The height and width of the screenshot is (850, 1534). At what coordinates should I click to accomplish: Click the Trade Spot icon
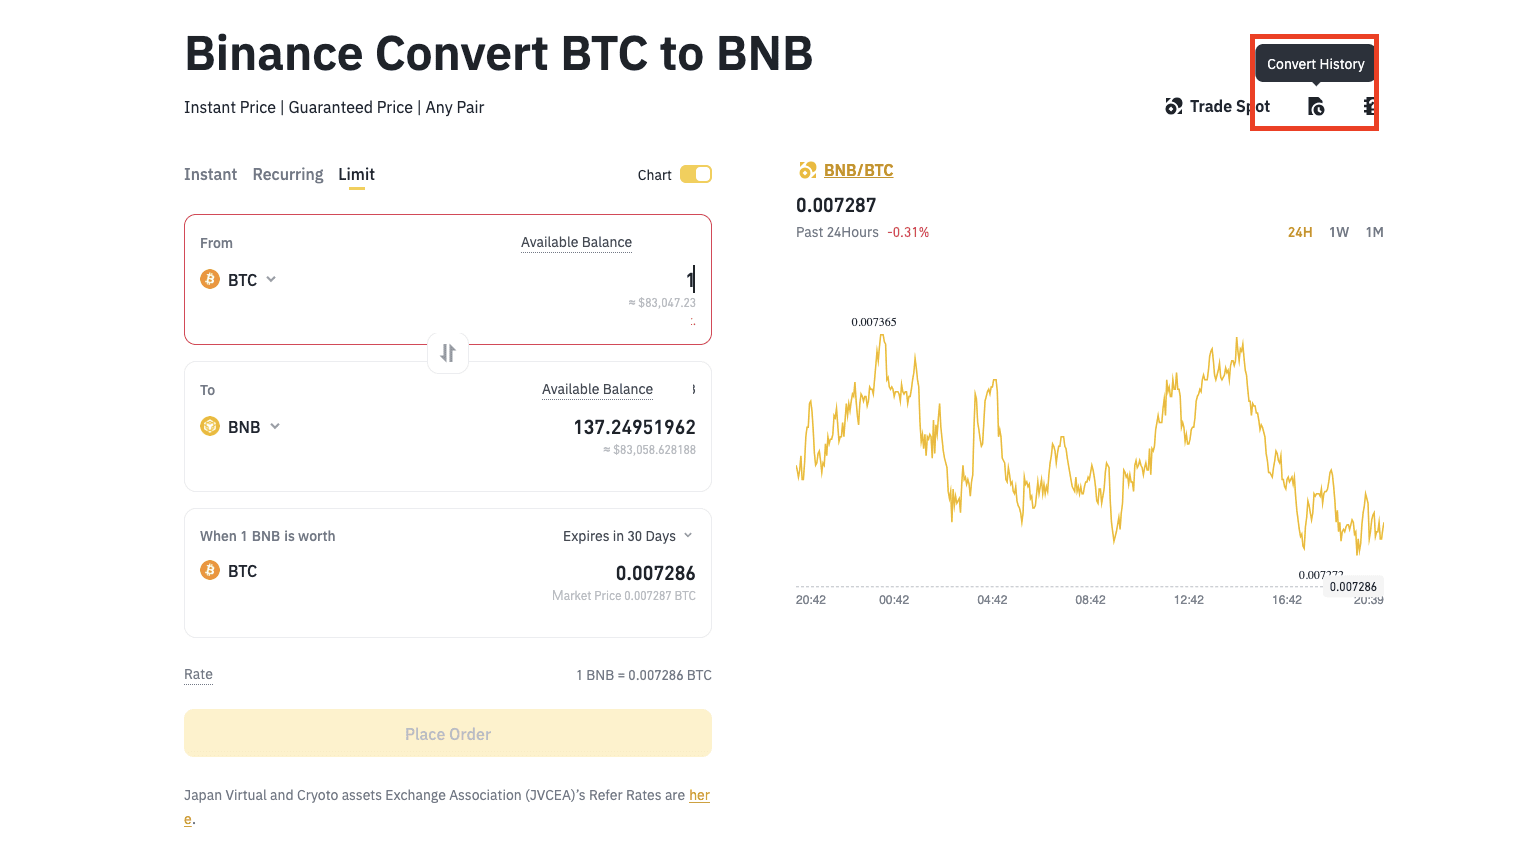pyautogui.click(x=1174, y=106)
